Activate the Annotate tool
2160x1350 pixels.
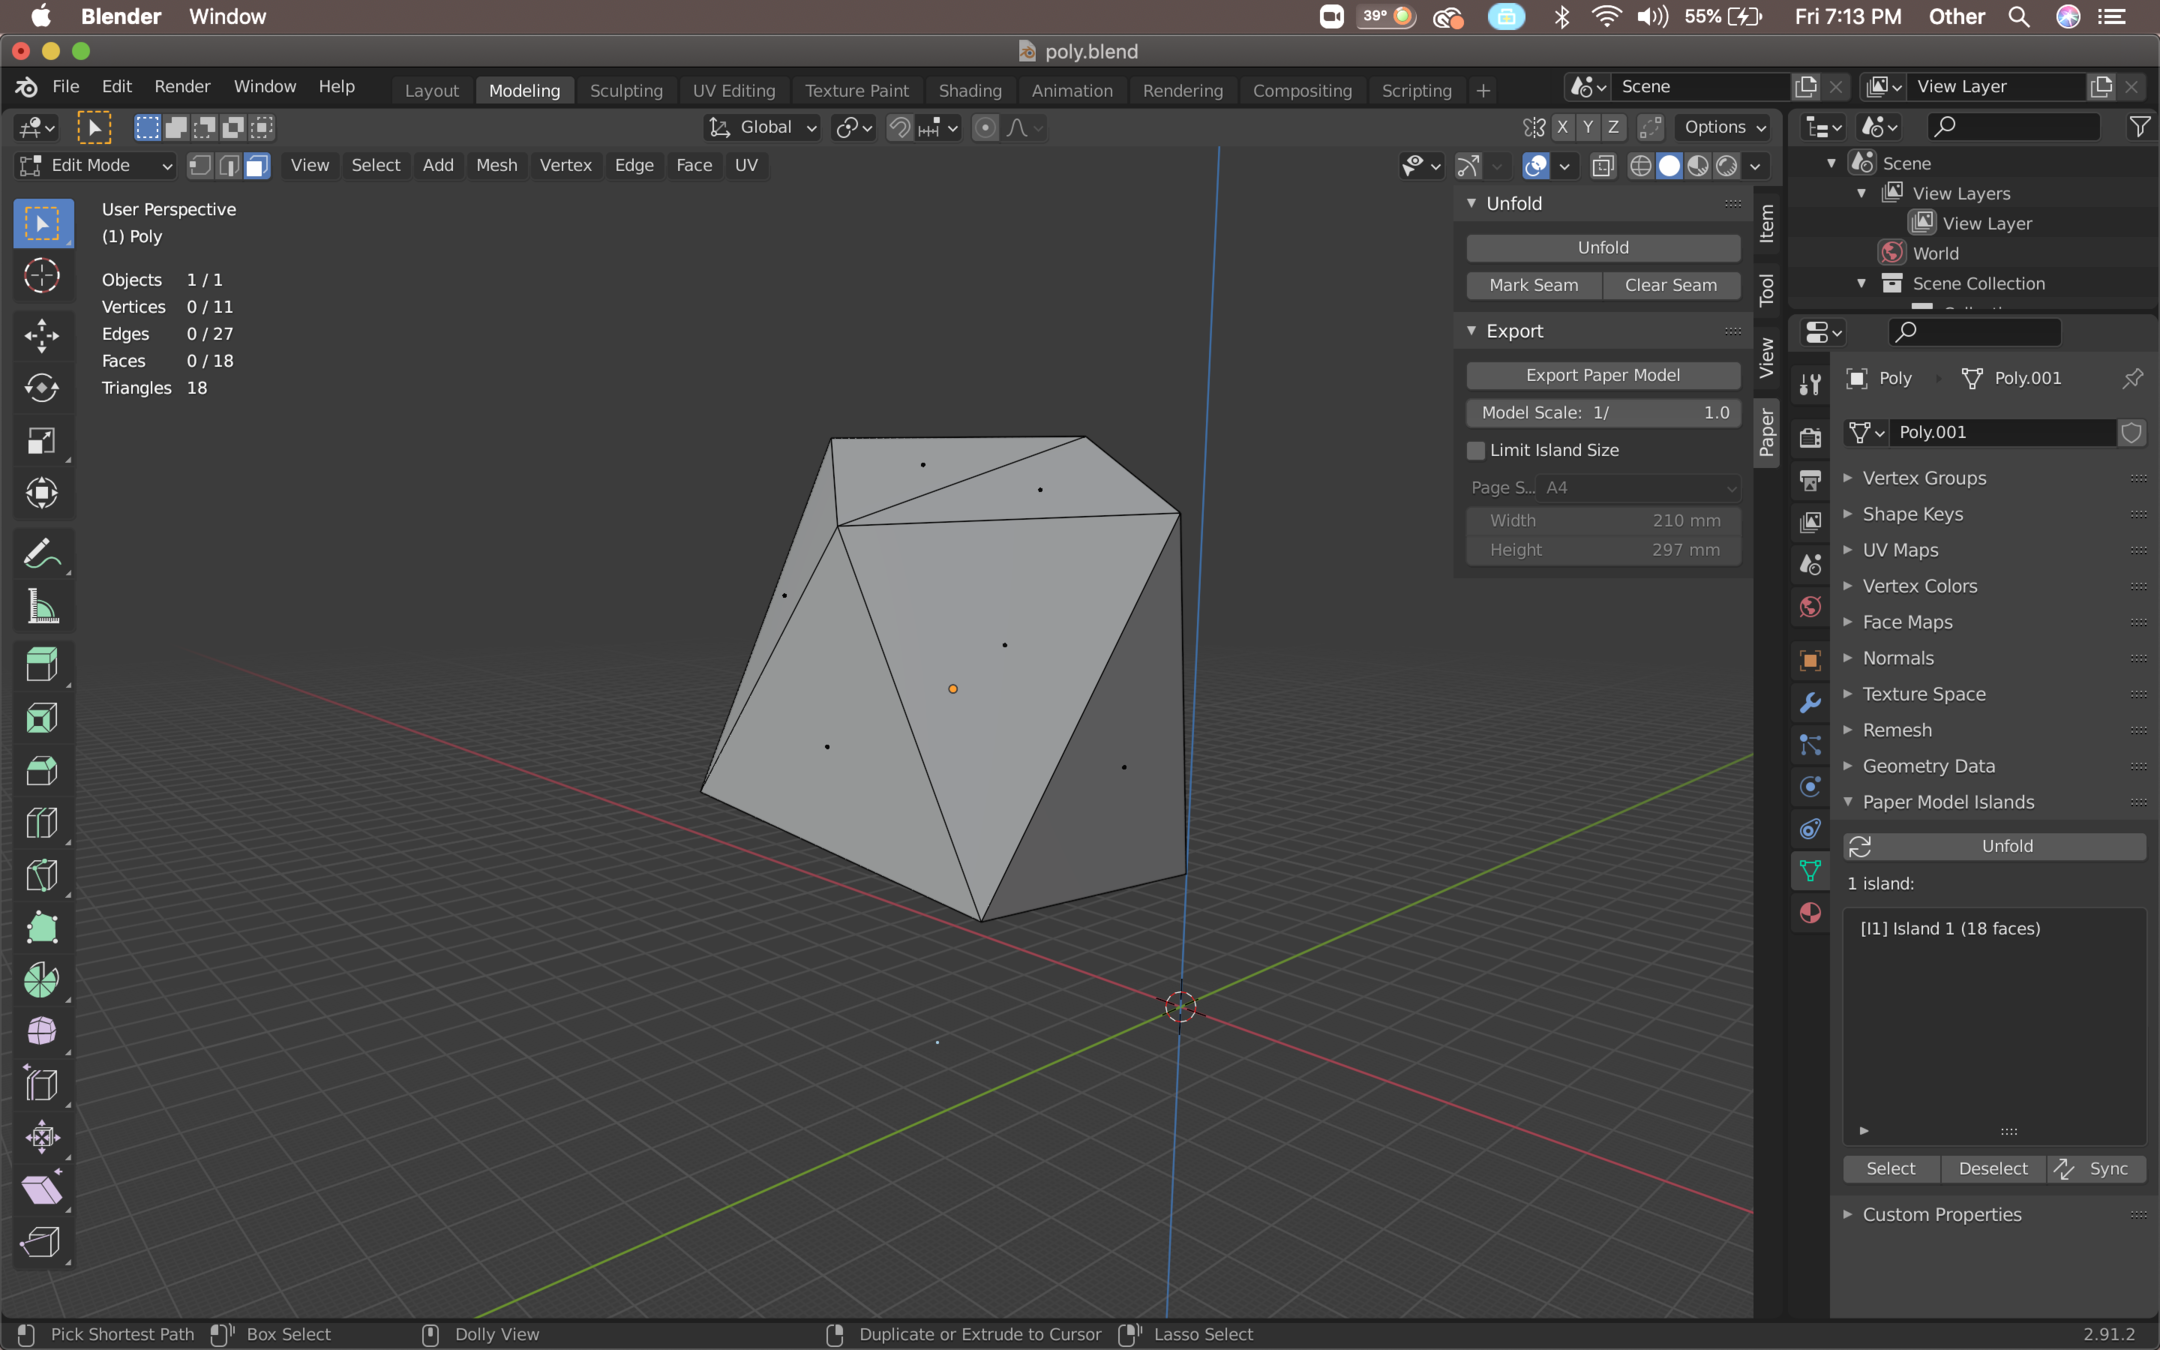[x=41, y=553]
